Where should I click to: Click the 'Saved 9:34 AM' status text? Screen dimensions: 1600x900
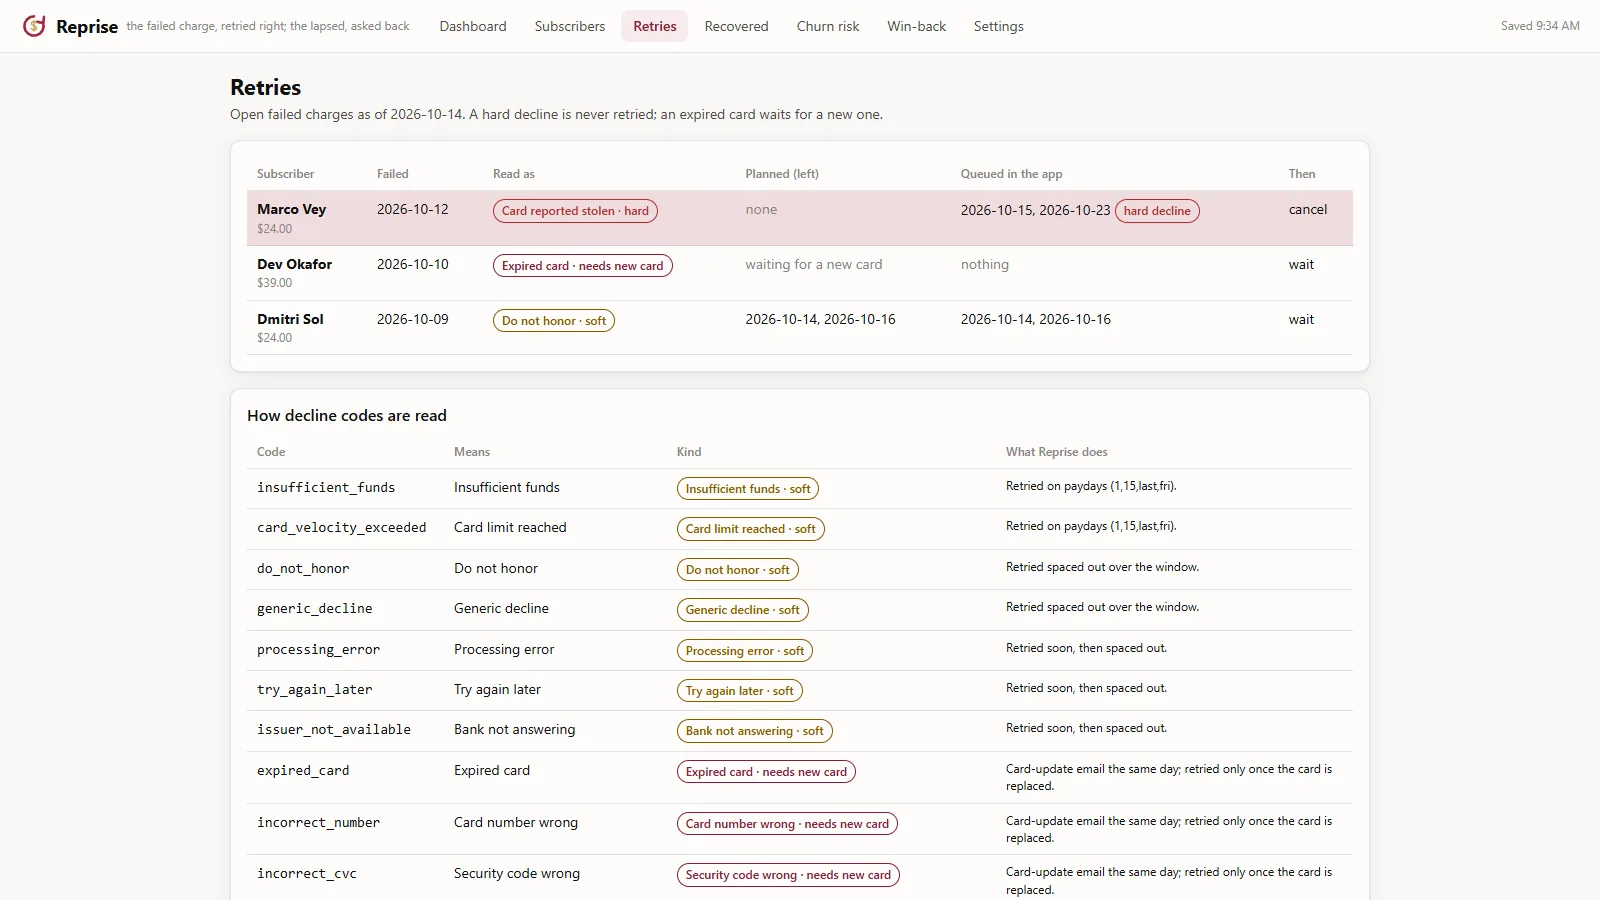click(x=1540, y=26)
